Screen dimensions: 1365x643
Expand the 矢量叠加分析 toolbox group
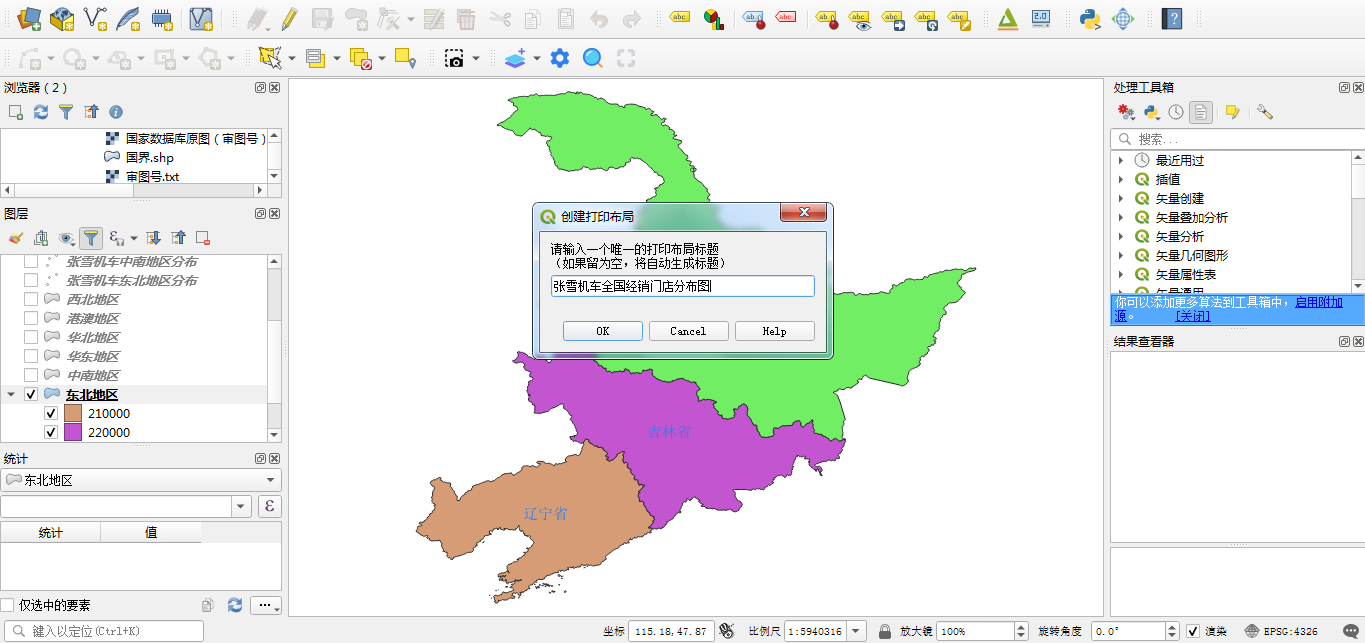point(1121,217)
